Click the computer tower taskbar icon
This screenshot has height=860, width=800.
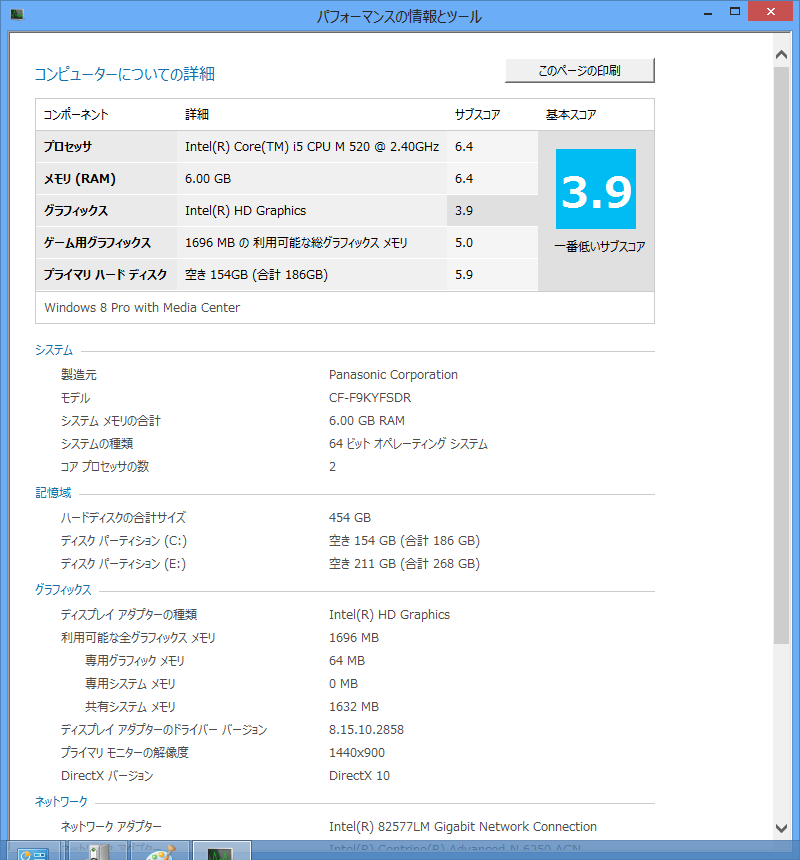(x=99, y=852)
